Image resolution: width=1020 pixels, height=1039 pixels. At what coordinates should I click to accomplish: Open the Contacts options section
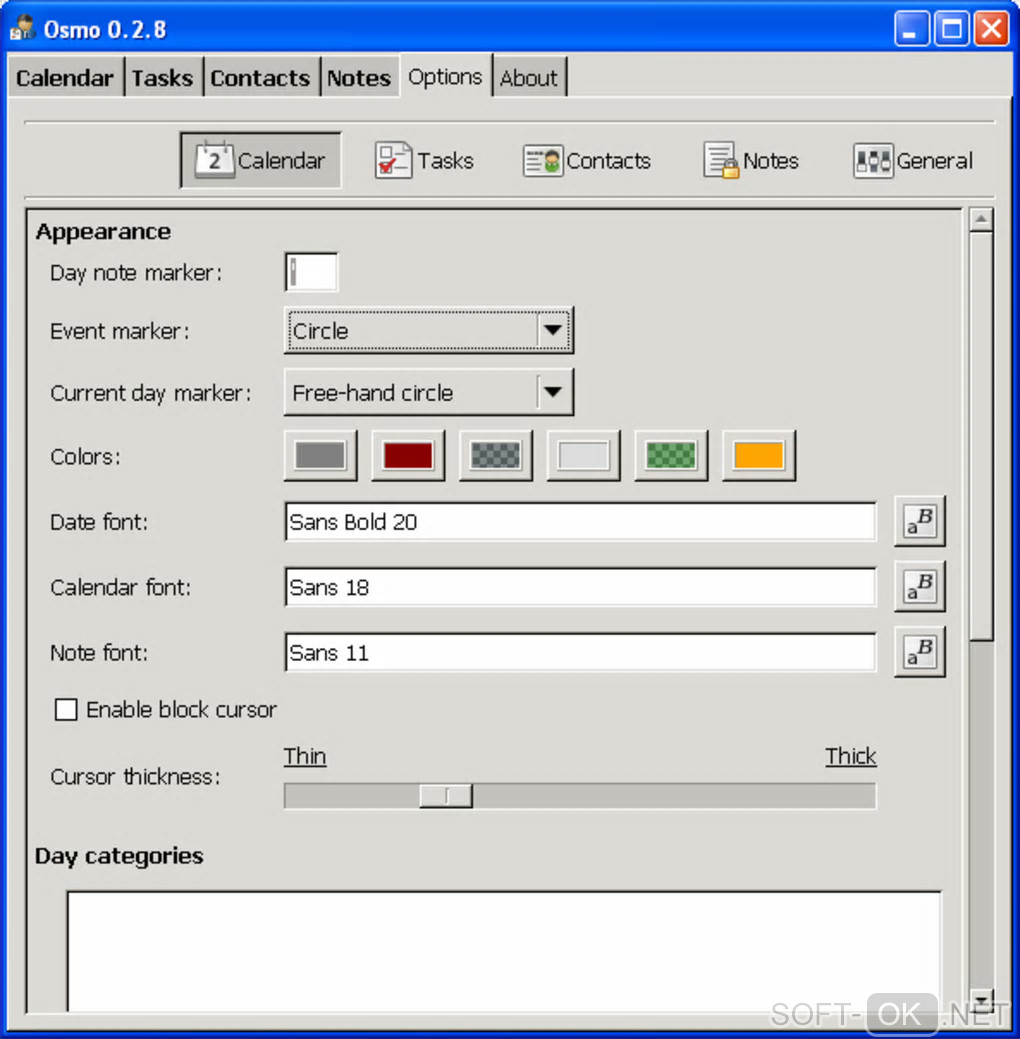click(587, 160)
